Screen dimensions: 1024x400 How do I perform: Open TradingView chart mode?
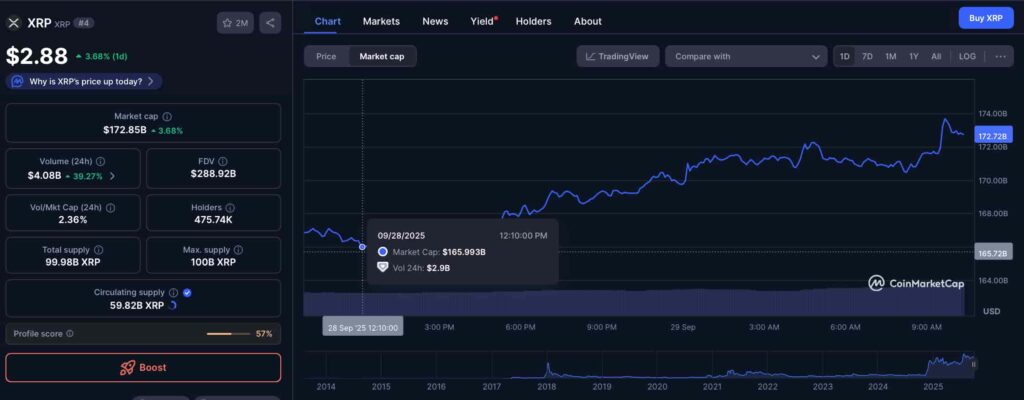point(618,56)
